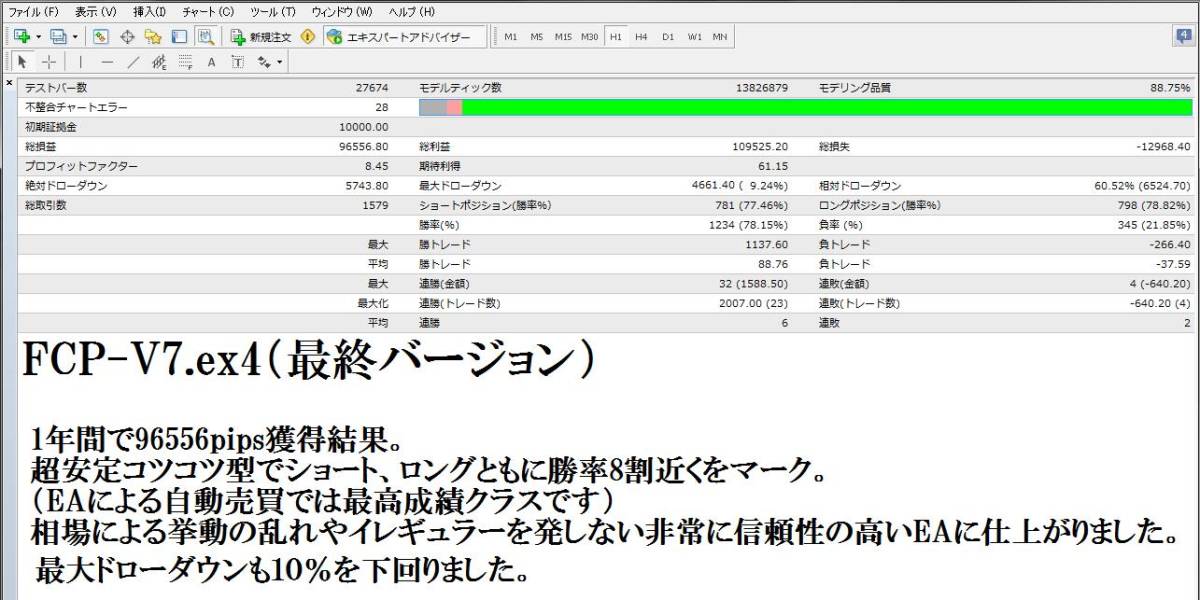Open the Navigator folder-star icon
Screen dimensions: 1200x600
click(153, 37)
